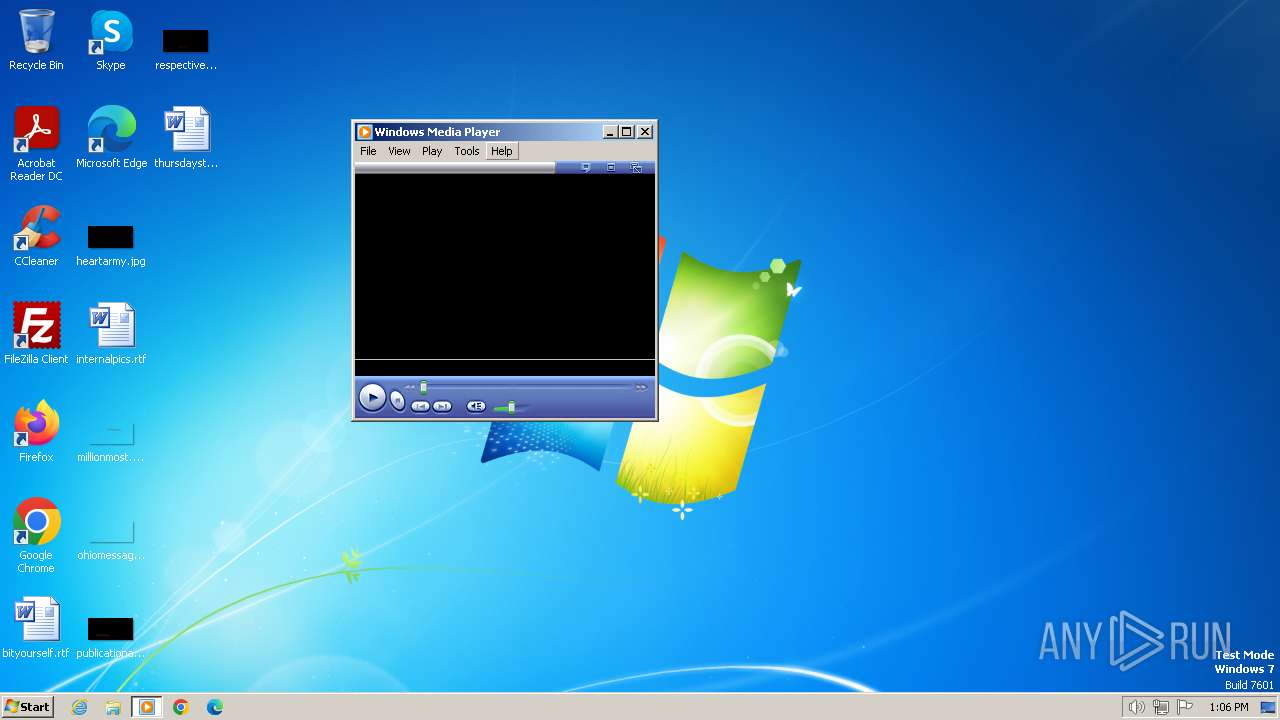The image size is (1280, 720).
Task: Click the black video display area
Action: pos(505,267)
